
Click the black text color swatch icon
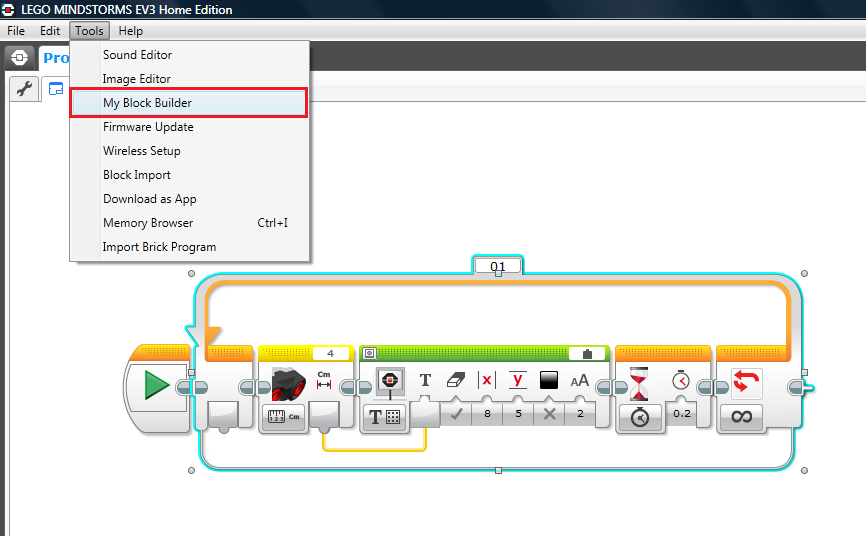click(x=548, y=380)
